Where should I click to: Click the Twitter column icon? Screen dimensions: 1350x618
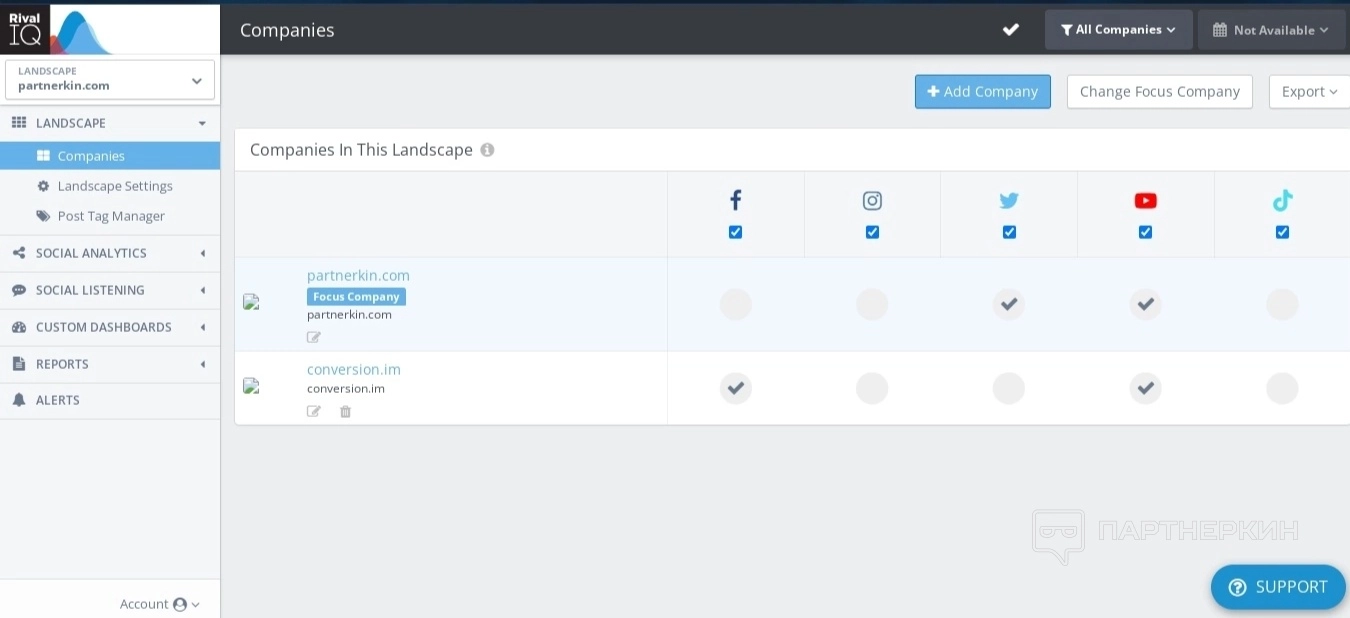[x=1009, y=201]
